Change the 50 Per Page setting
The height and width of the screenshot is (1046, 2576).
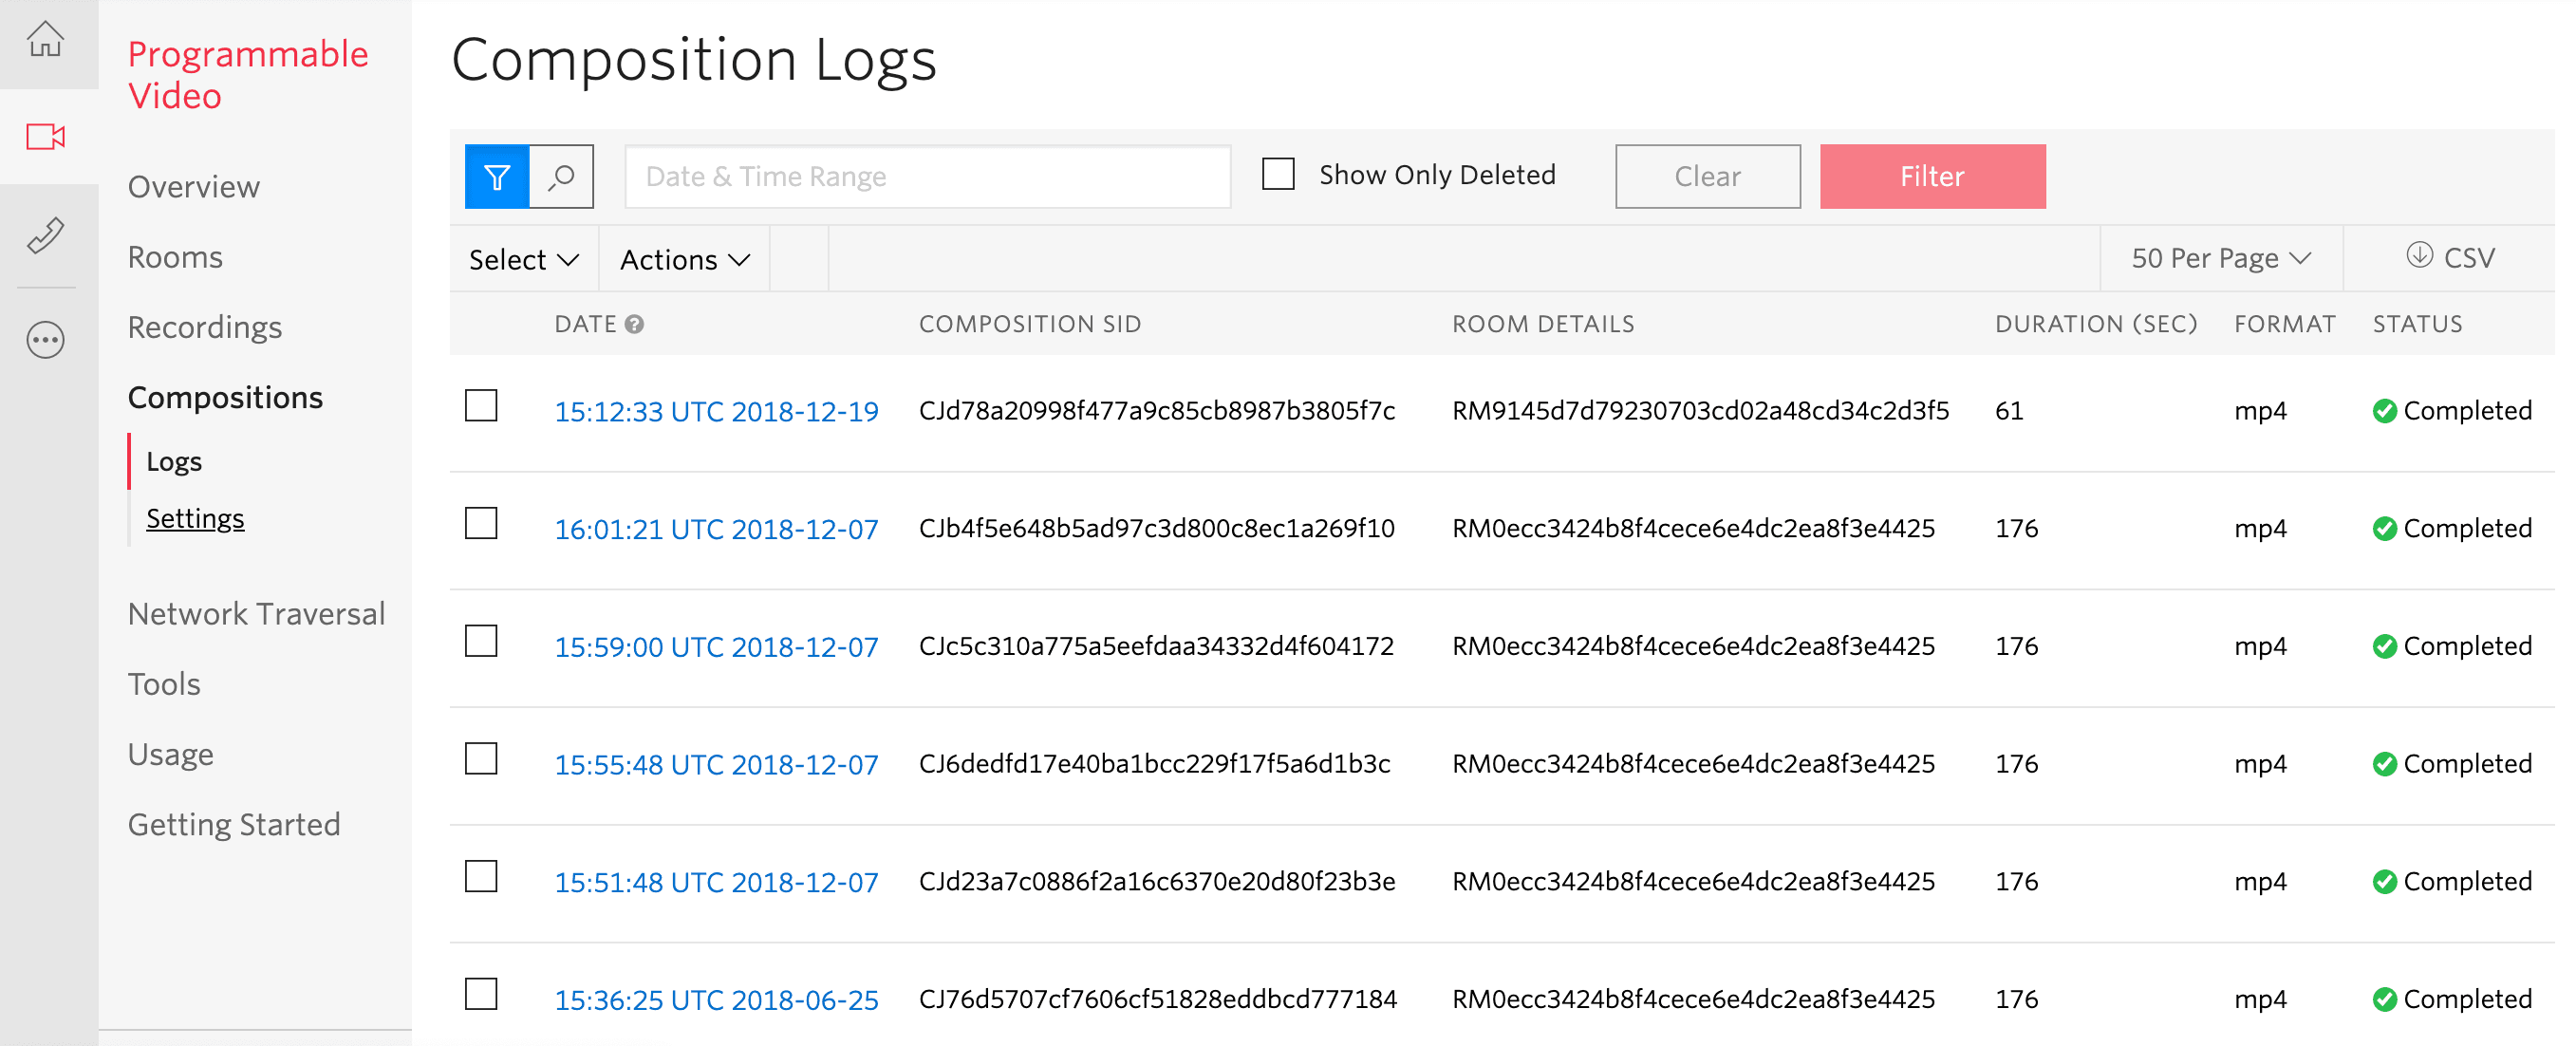[x=2221, y=257]
